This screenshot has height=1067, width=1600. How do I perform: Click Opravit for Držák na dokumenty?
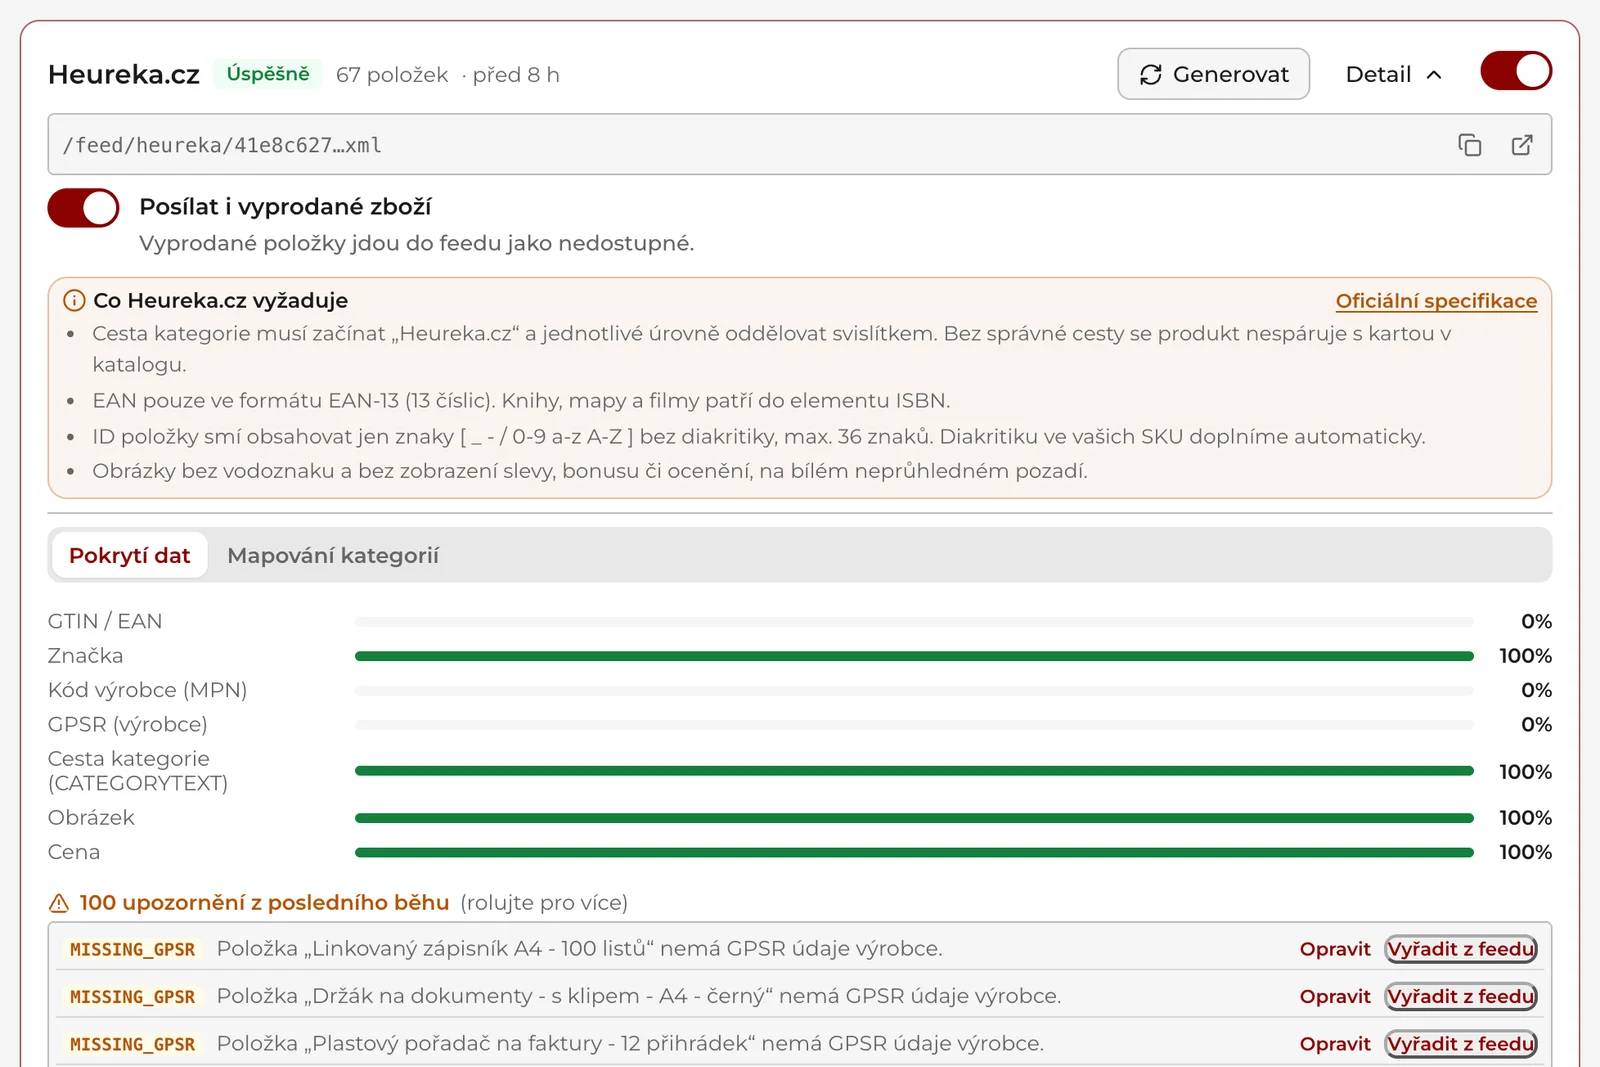point(1335,996)
